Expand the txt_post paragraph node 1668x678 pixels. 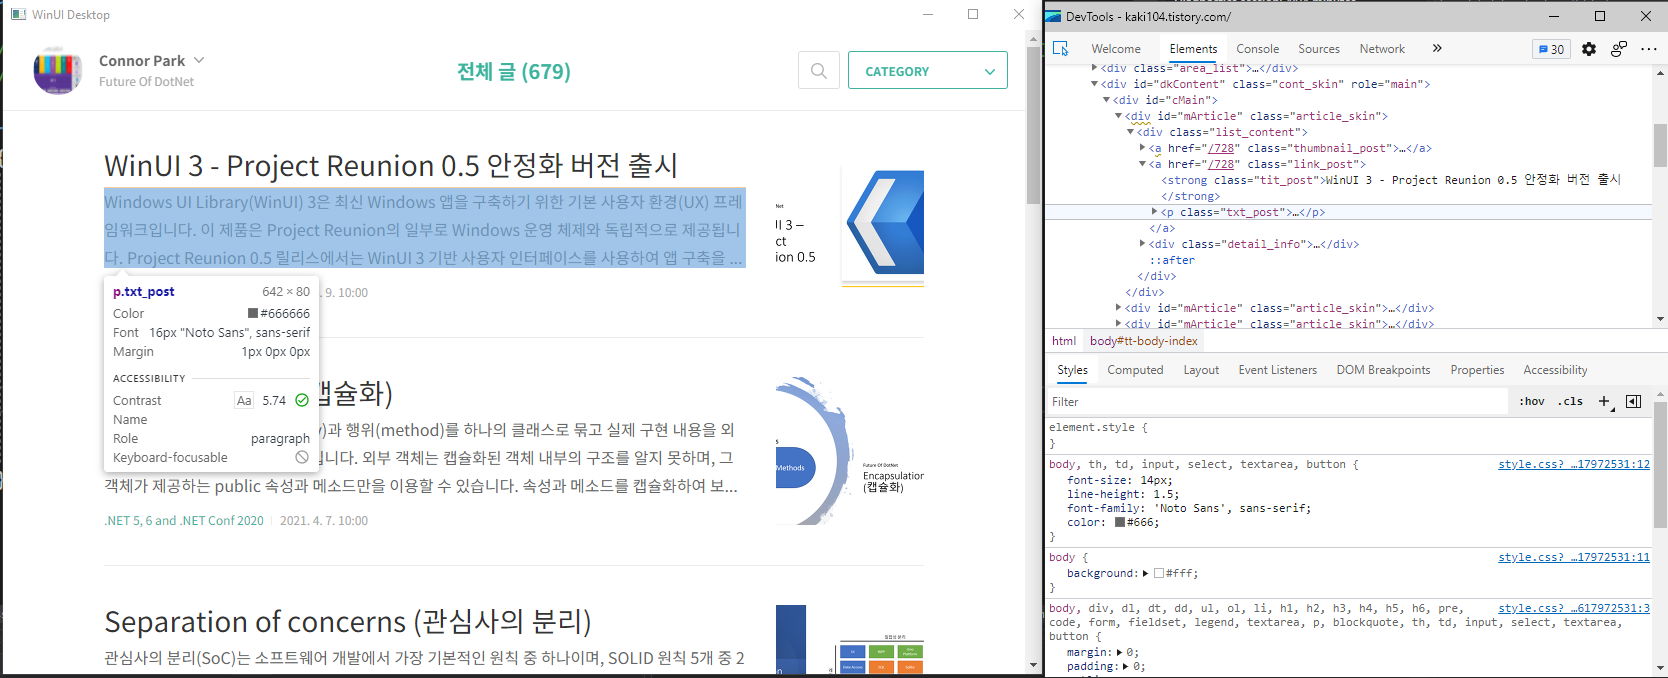point(1154,212)
